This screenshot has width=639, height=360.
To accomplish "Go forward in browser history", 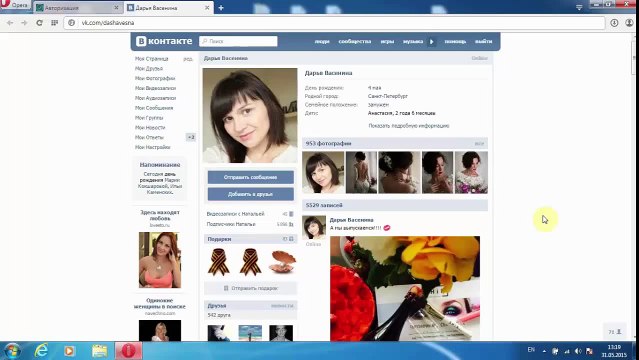I will click(x=24, y=23).
